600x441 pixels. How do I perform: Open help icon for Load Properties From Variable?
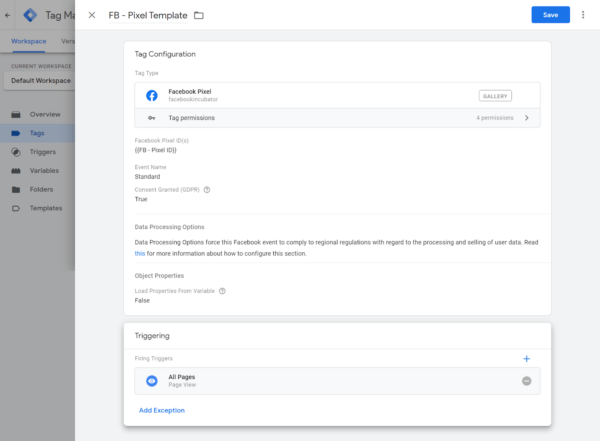click(222, 291)
